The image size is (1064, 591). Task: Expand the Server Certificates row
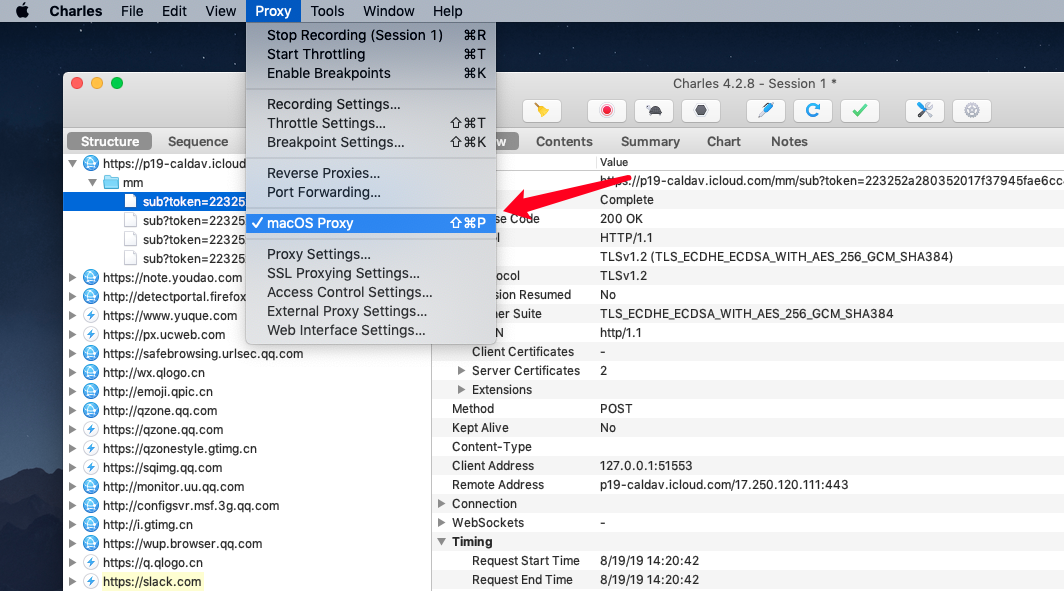[x=461, y=370]
